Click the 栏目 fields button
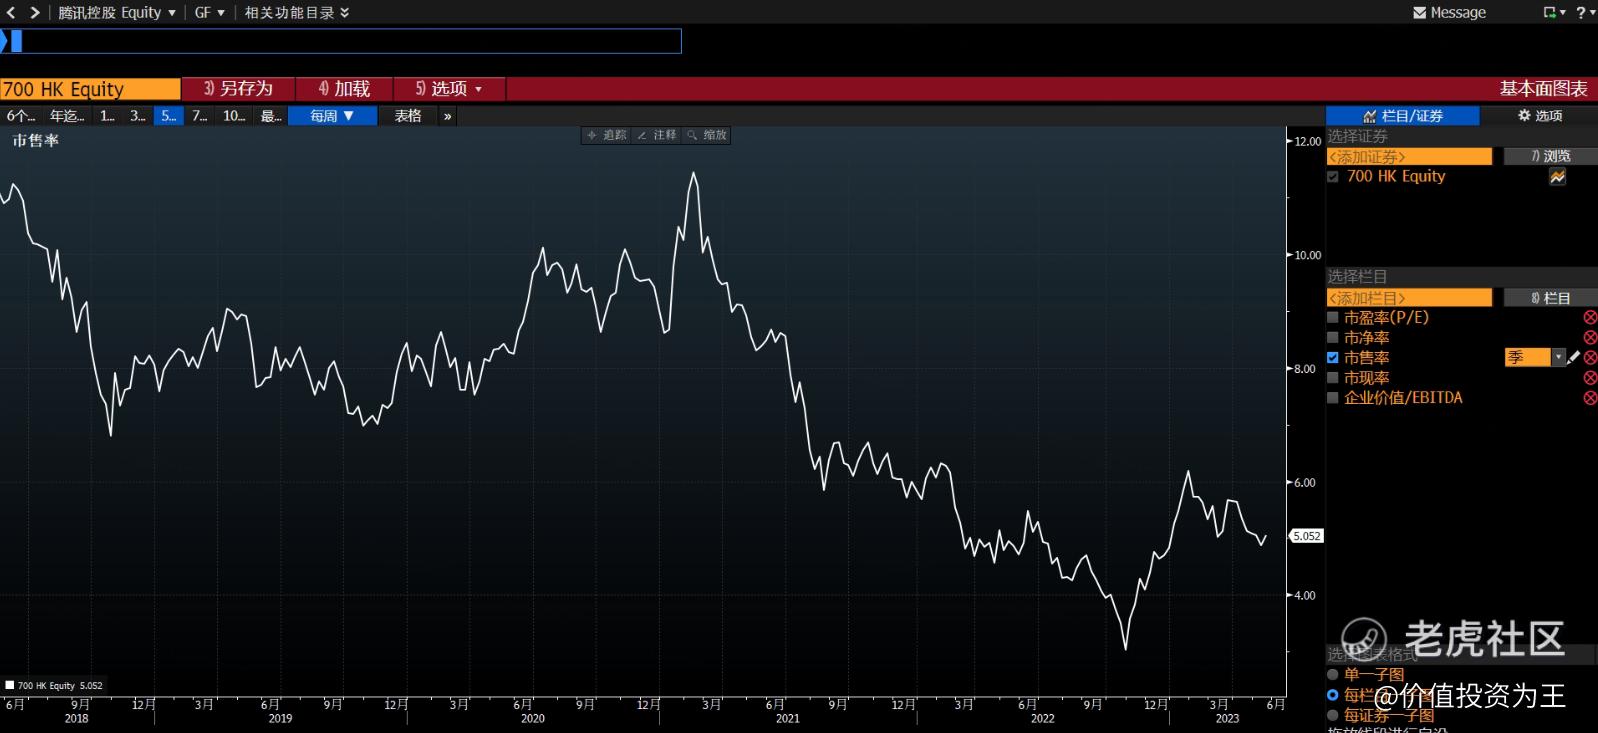Image resolution: width=1598 pixels, height=733 pixels. tap(1550, 298)
